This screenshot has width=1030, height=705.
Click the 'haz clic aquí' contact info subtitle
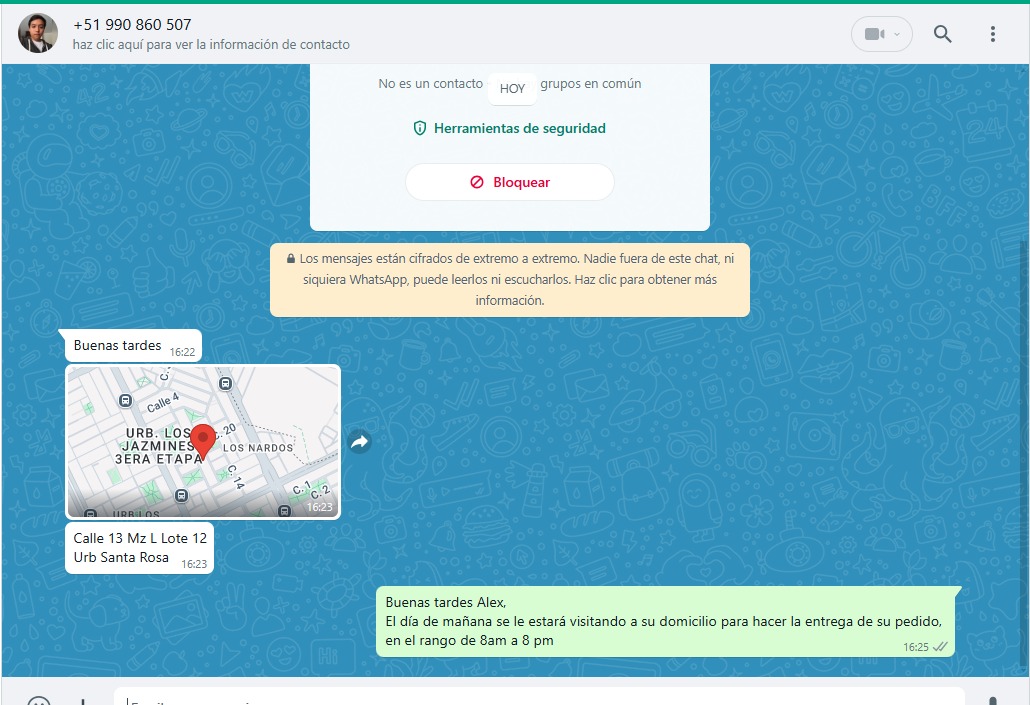211,45
